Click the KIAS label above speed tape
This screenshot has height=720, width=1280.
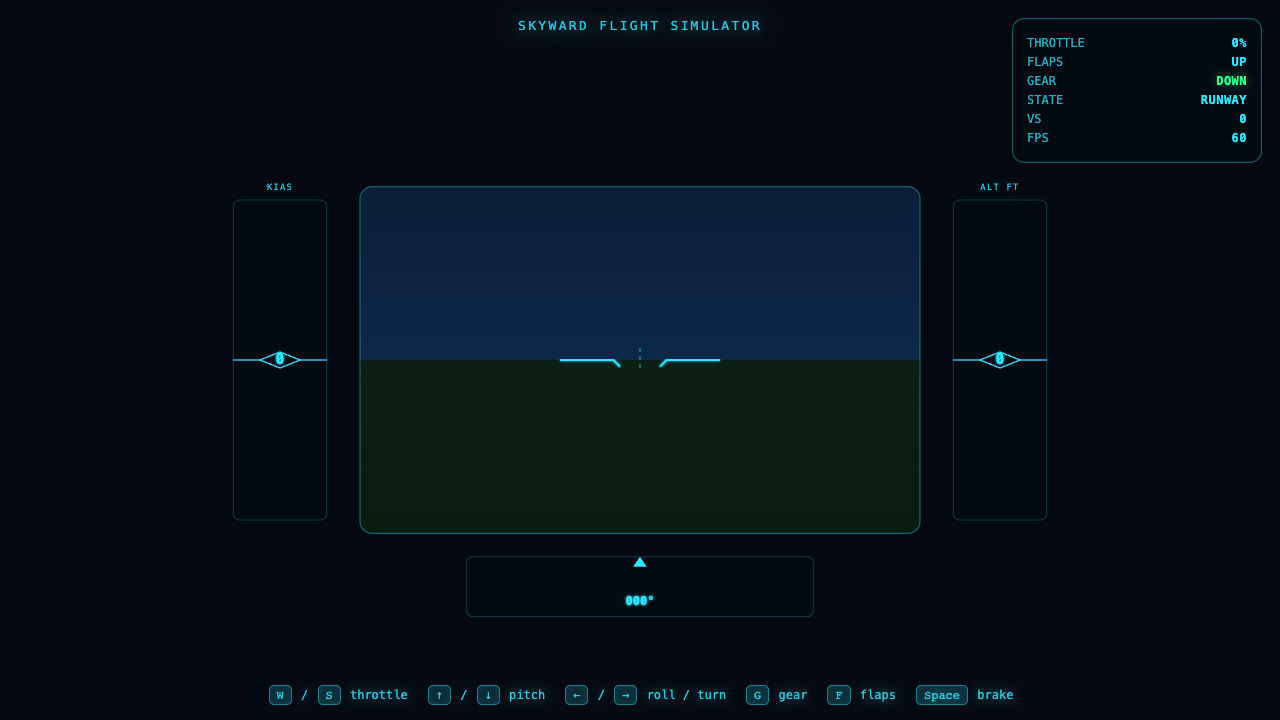pyautogui.click(x=280, y=187)
